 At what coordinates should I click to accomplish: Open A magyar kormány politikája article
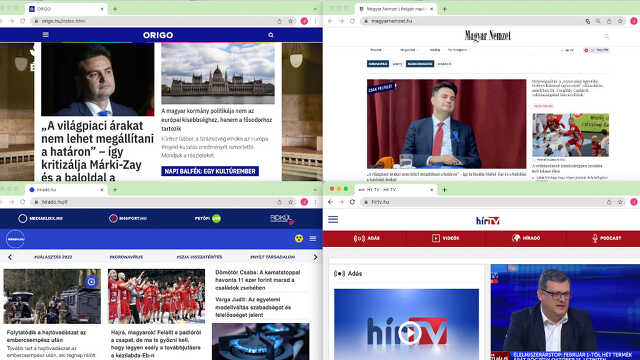coord(216,120)
